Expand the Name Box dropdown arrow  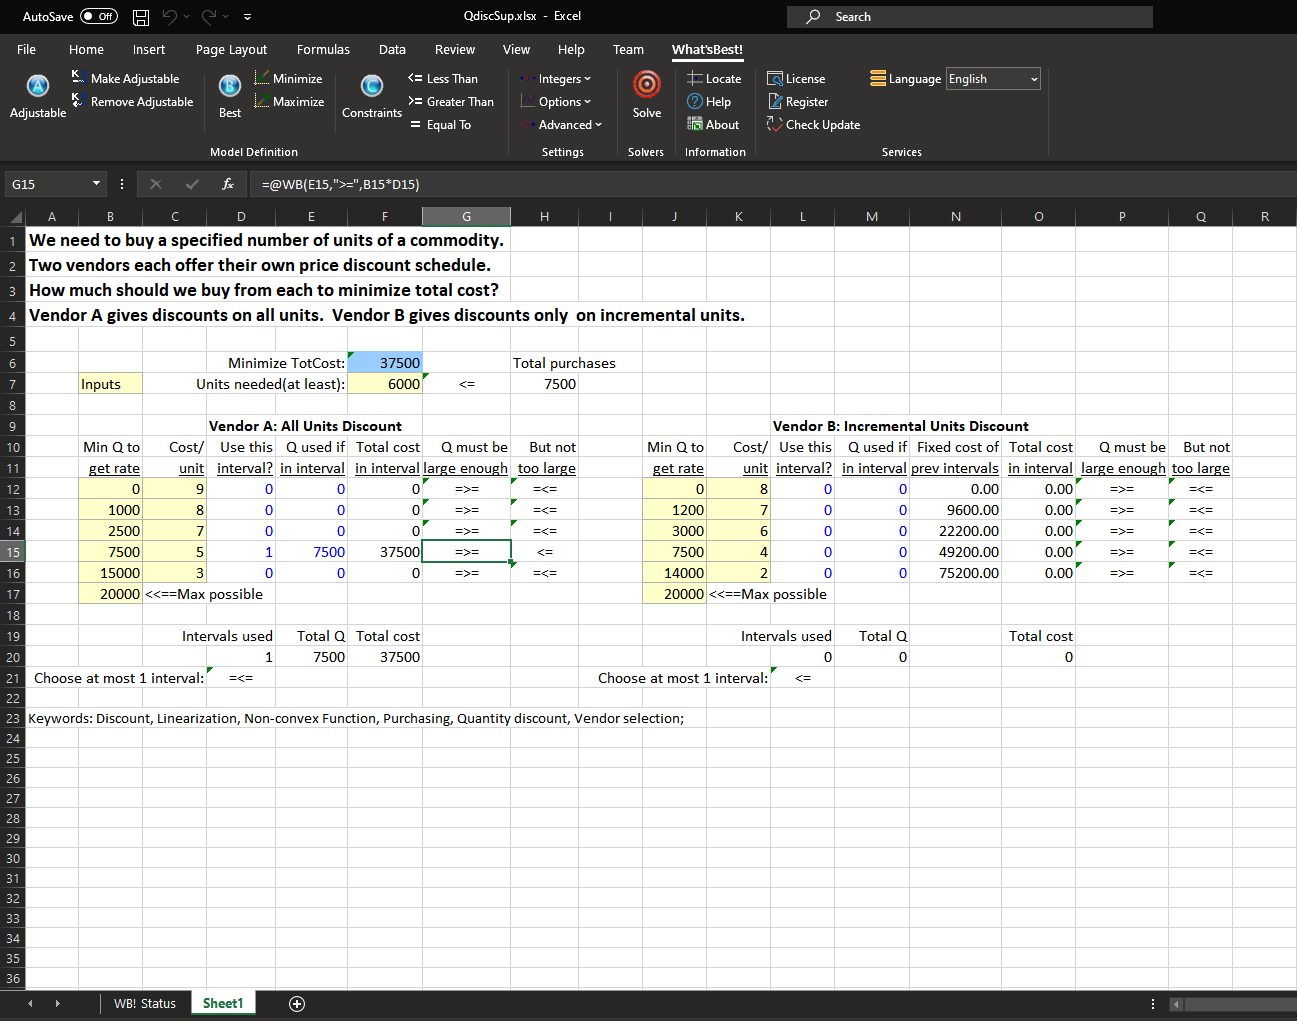pyautogui.click(x=97, y=184)
